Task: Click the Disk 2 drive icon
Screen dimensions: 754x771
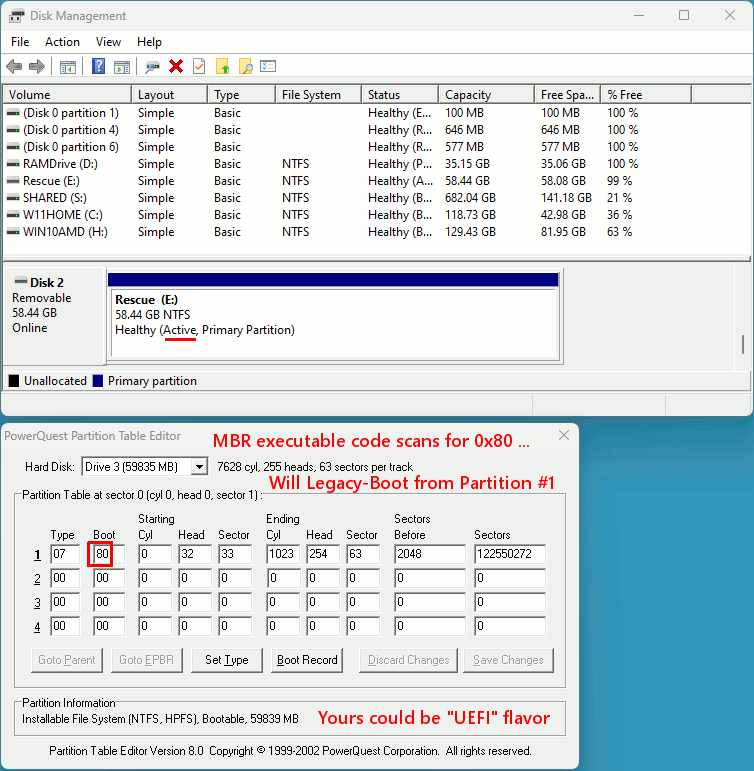Action: 21,281
